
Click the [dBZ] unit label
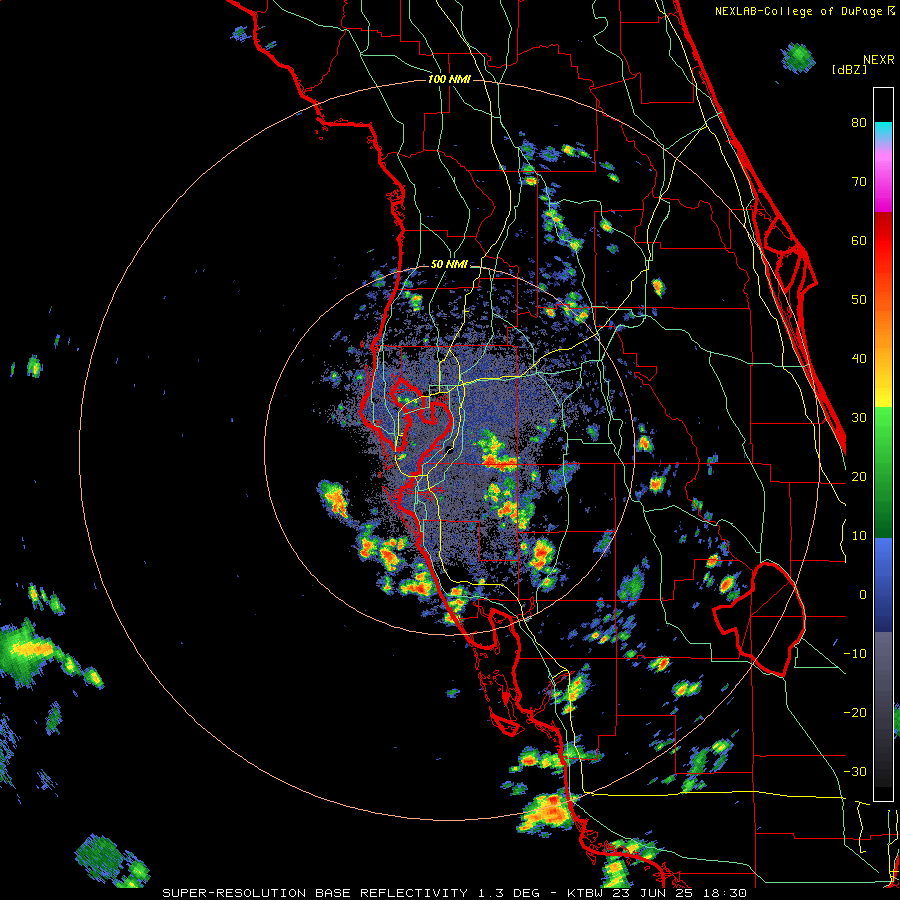click(x=849, y=69)
